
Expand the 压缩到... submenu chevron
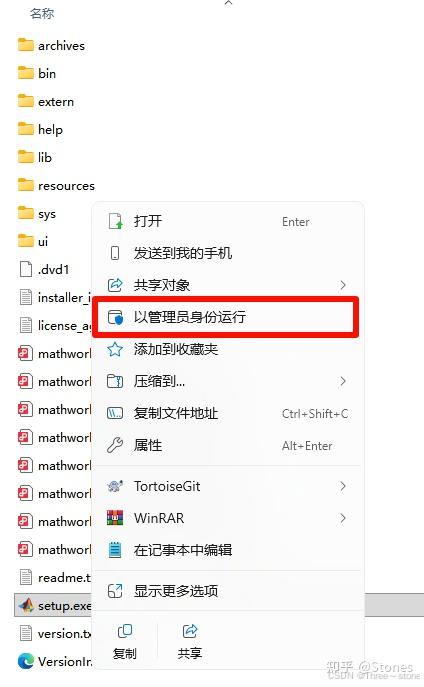click(343, 381)
